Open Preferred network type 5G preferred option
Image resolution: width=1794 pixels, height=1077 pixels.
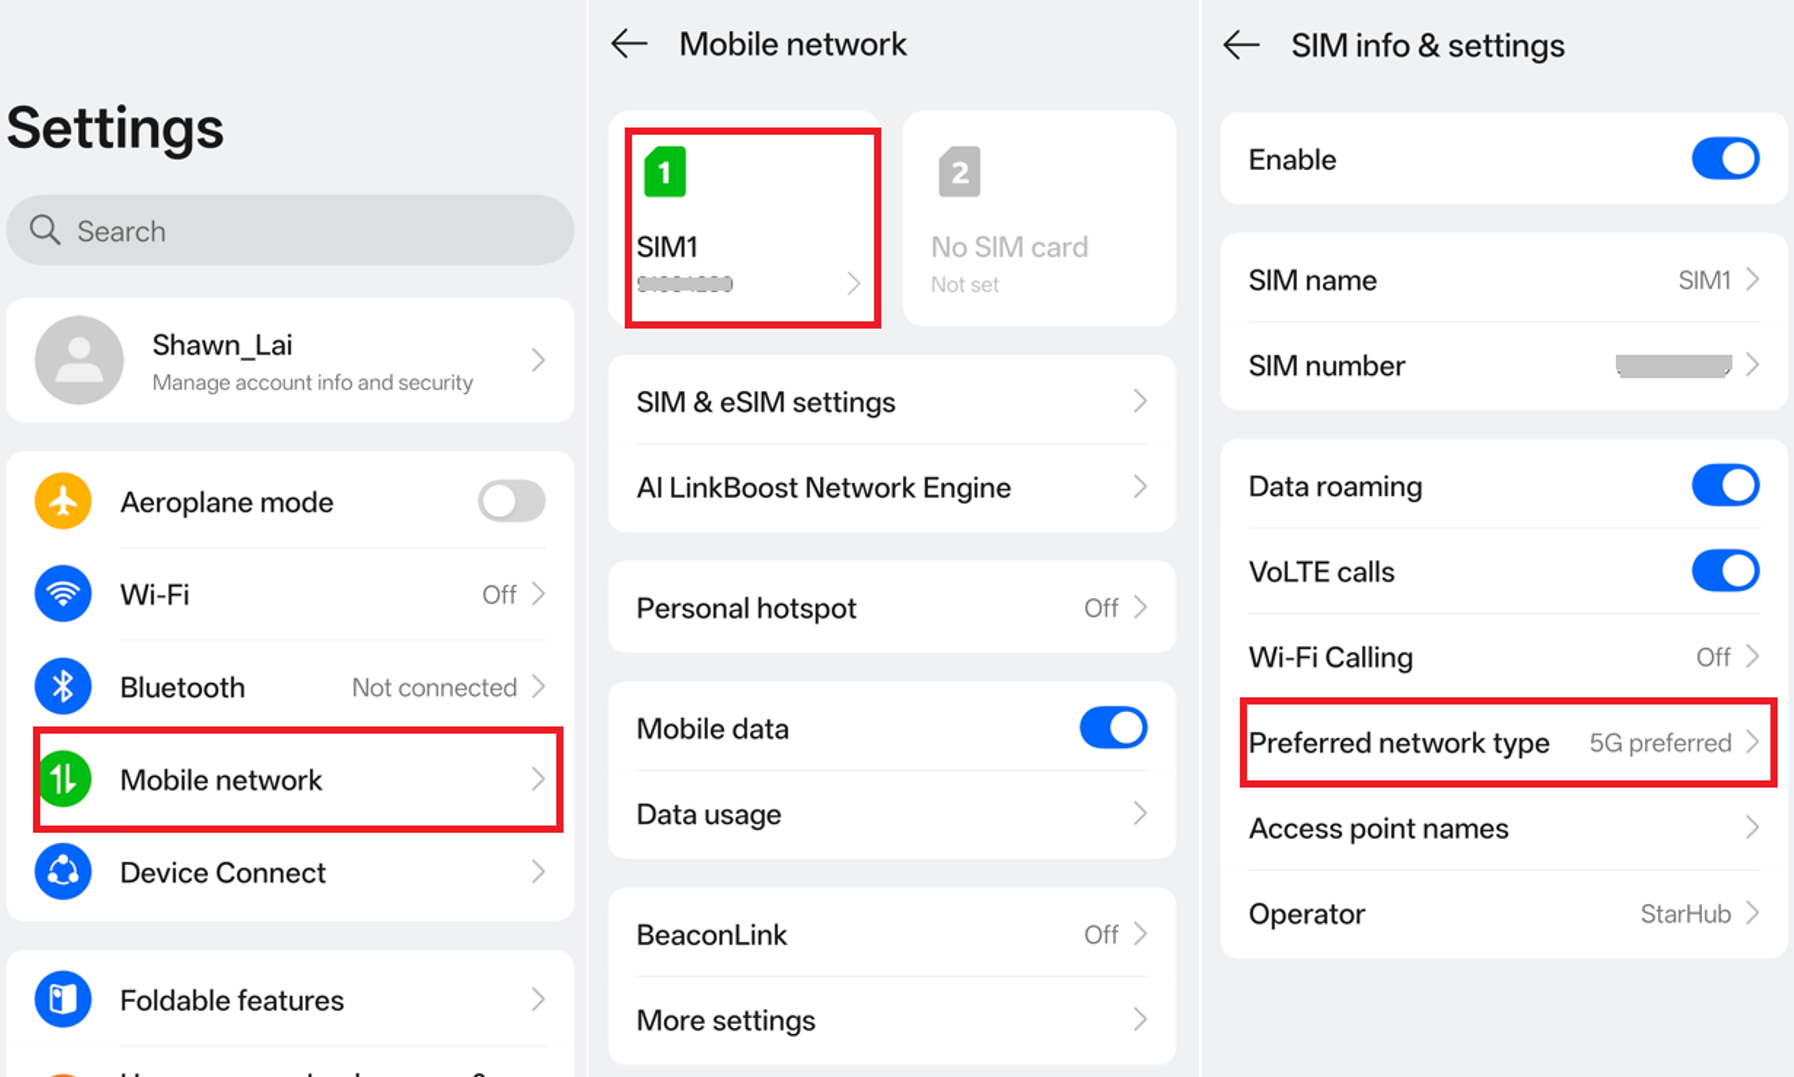click(1508, 743)
